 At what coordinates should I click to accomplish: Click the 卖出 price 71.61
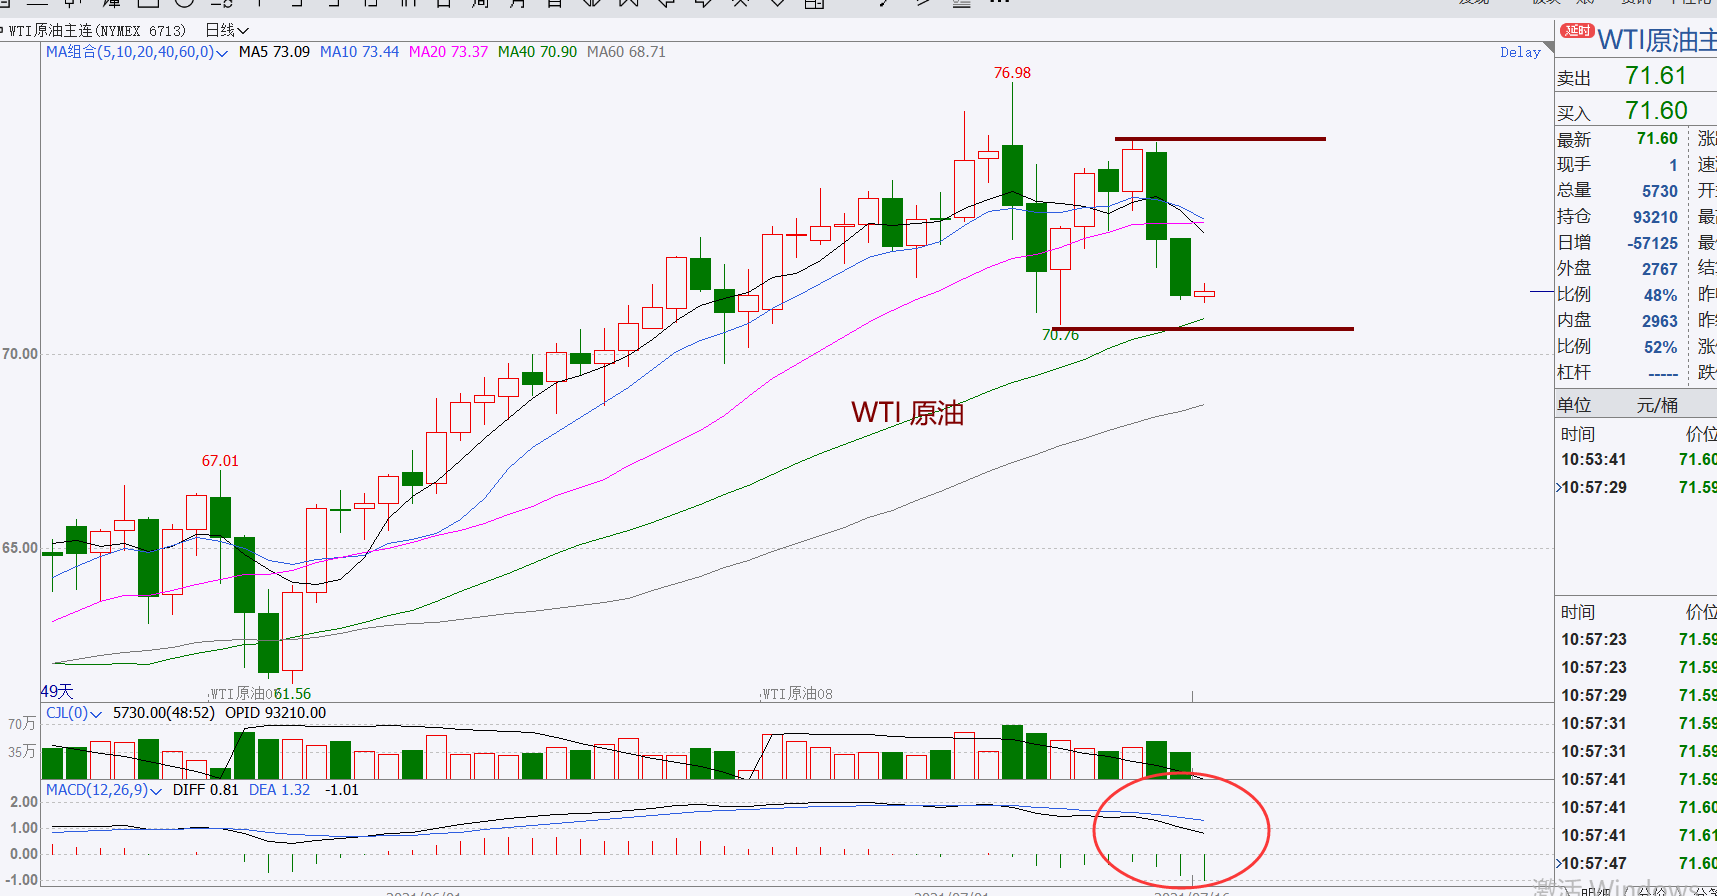[1656, 76]
